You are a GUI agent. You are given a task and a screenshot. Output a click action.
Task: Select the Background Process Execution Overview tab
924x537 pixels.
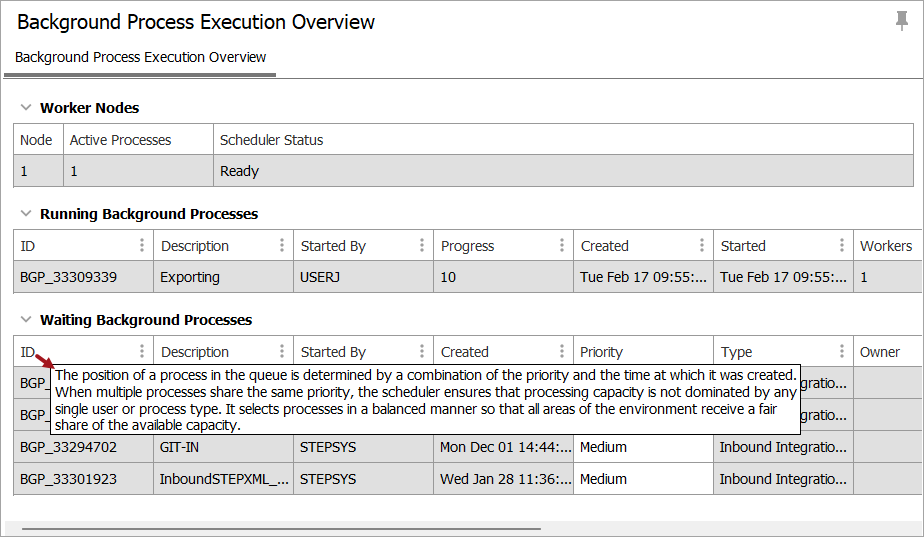coord(140,58)
